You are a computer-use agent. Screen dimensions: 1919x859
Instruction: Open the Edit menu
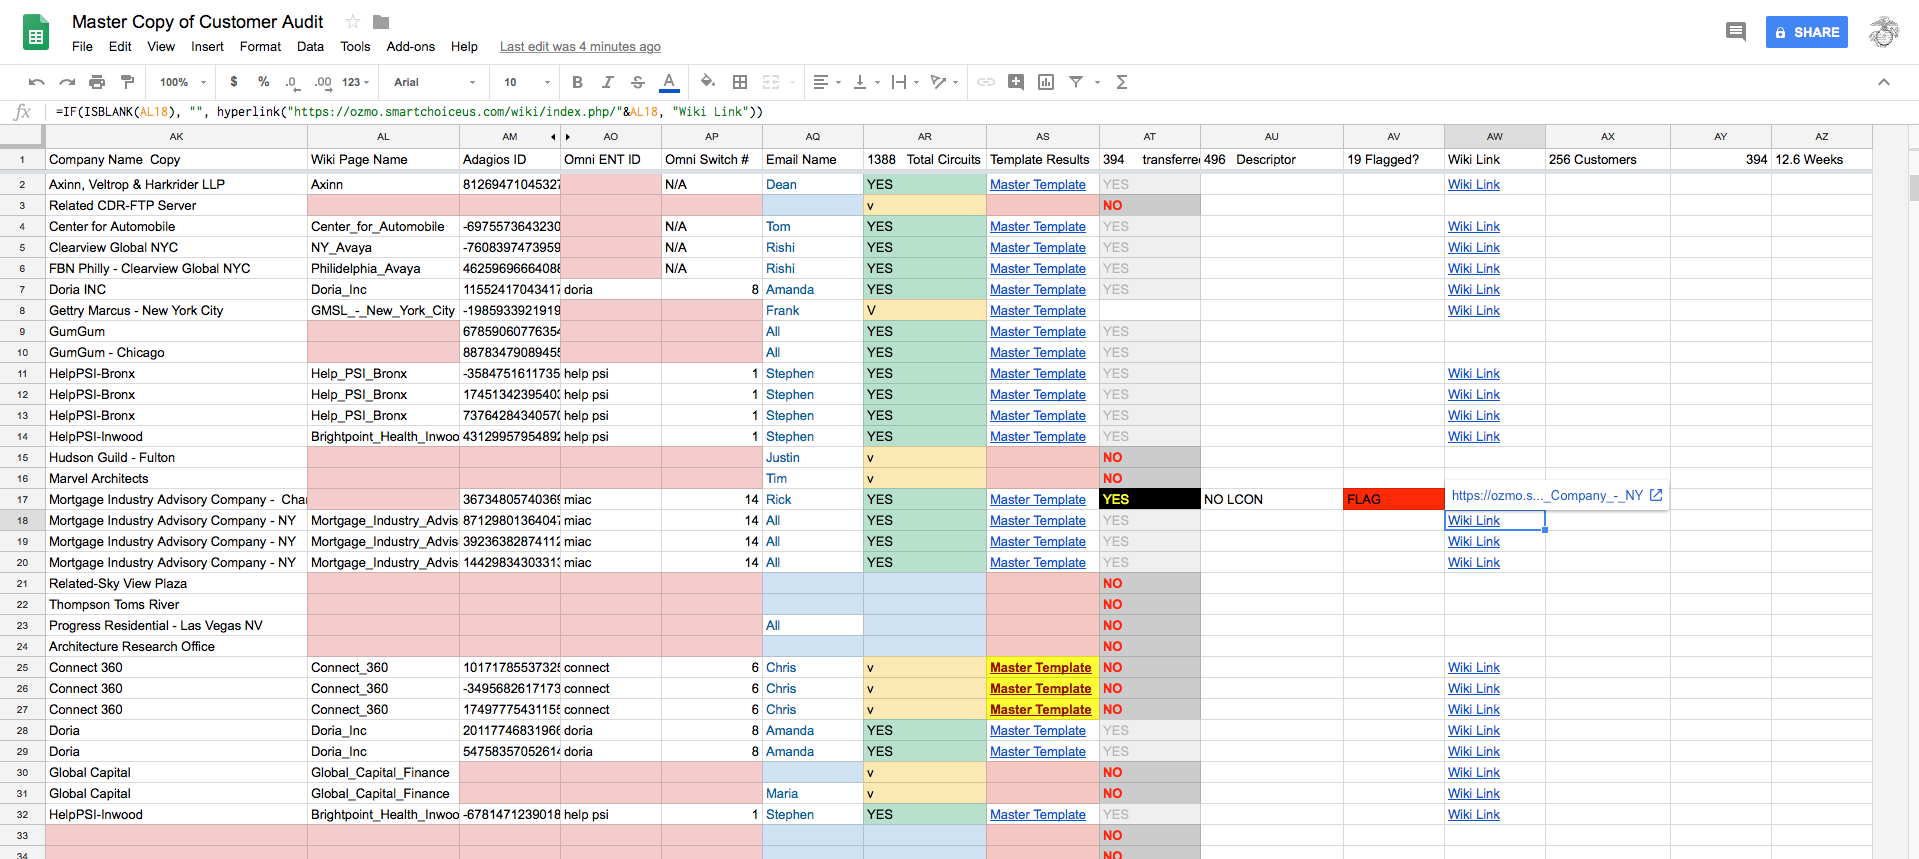point(120,46)
